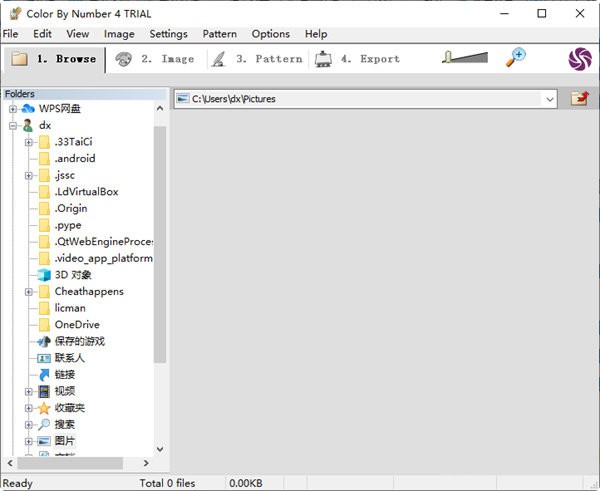Open the path dropdown for C:\Users\dx\Pictures
This screenshot has height=491, width=600.
pyautogui.click(x=550, y=99)
